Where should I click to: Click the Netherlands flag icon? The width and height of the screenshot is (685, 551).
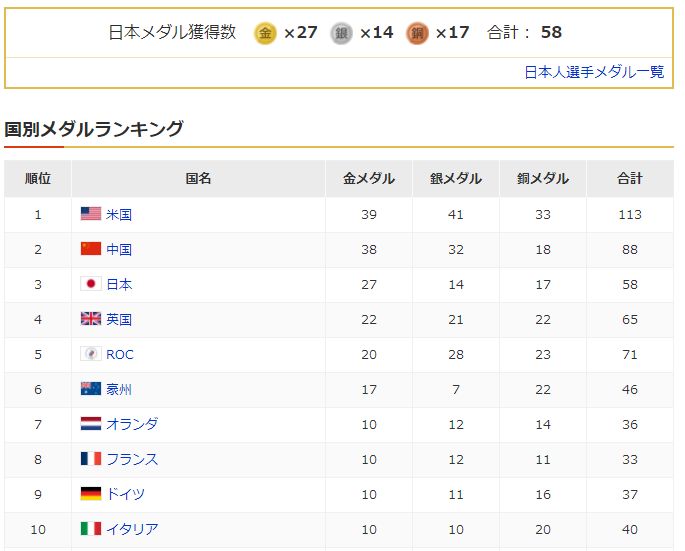coord(91,423)
